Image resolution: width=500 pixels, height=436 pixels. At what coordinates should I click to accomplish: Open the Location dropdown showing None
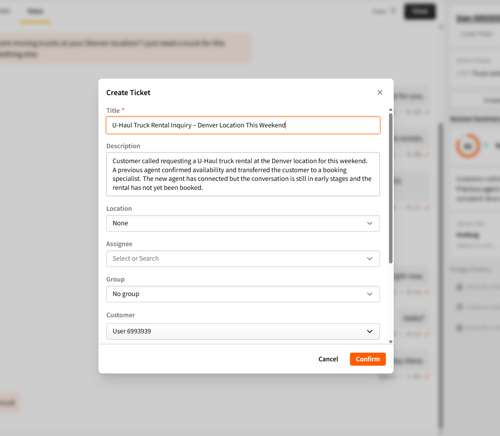(x=243, y=223)
